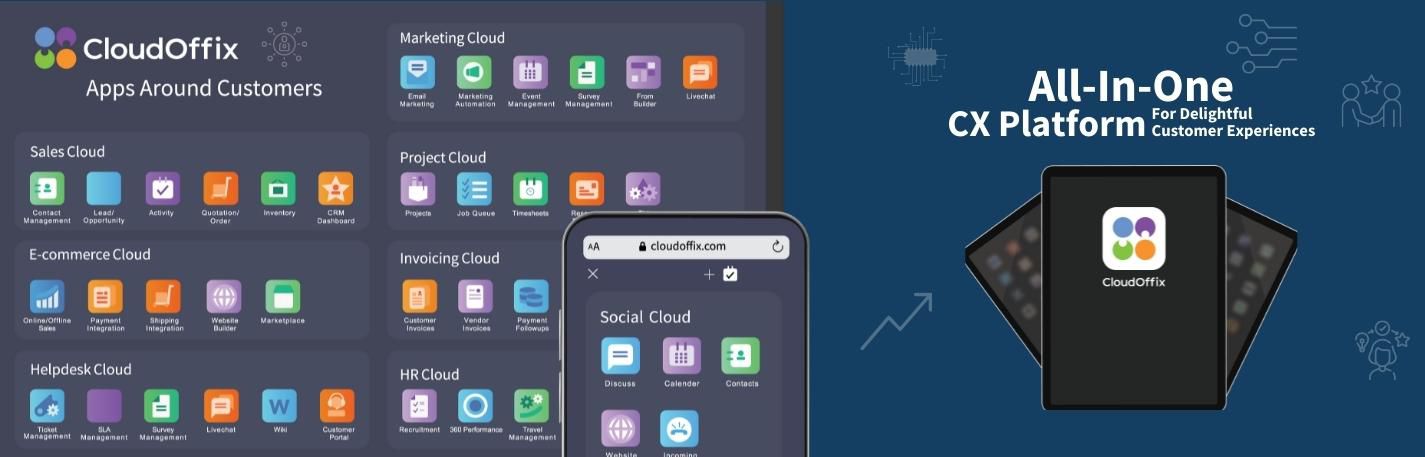Select Survey Management under Marketing Cloud
The image size is (1425, 457).
[x=587, y=72]
